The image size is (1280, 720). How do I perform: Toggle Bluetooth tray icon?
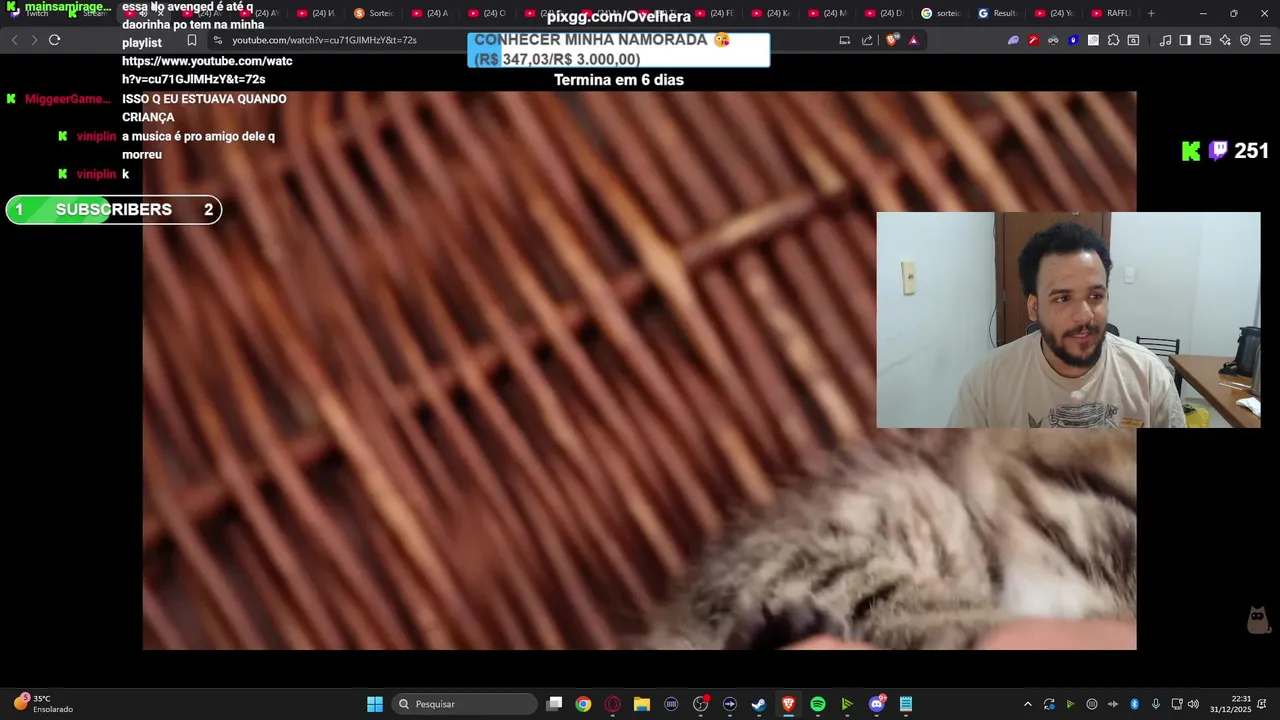(1135, 704)
